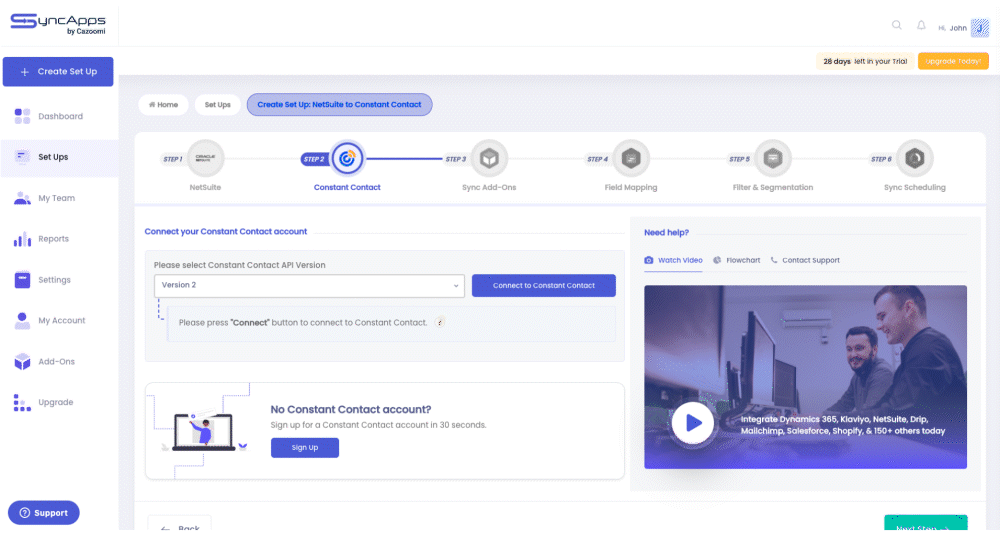This screenshot has width=1000, height=542.
Task: Select Step 2 Constant Contact icon
Action: coord(347,158)
